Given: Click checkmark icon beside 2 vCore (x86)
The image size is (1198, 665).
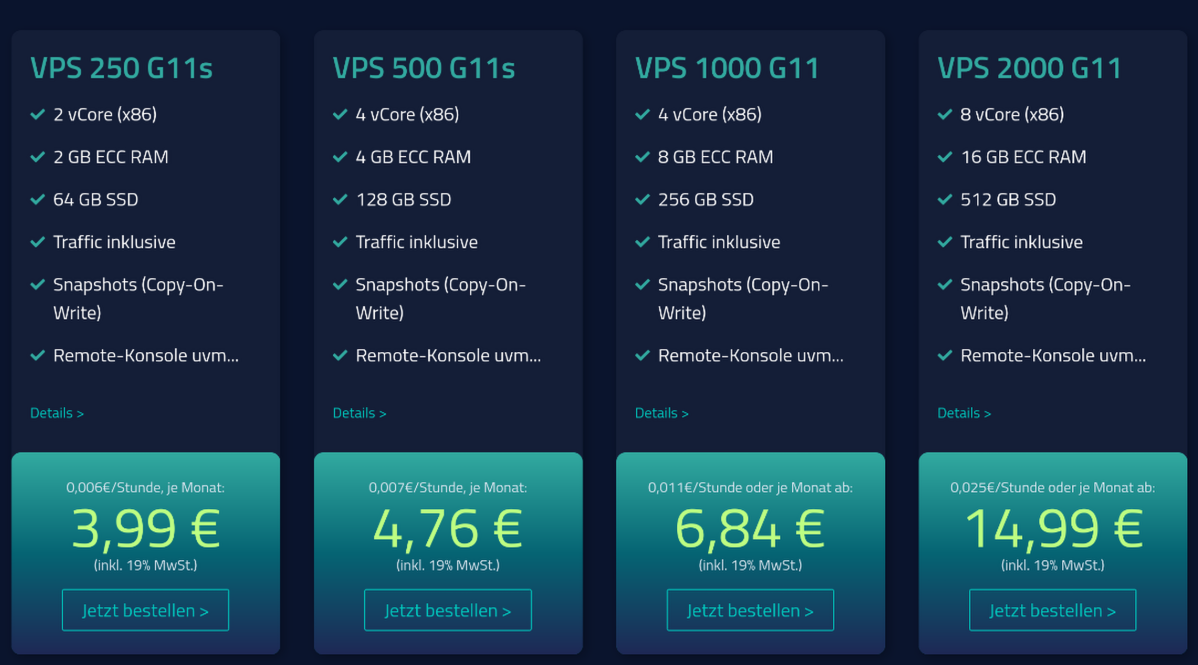Looking at the screenshot, I should click(x=38, y=115).
